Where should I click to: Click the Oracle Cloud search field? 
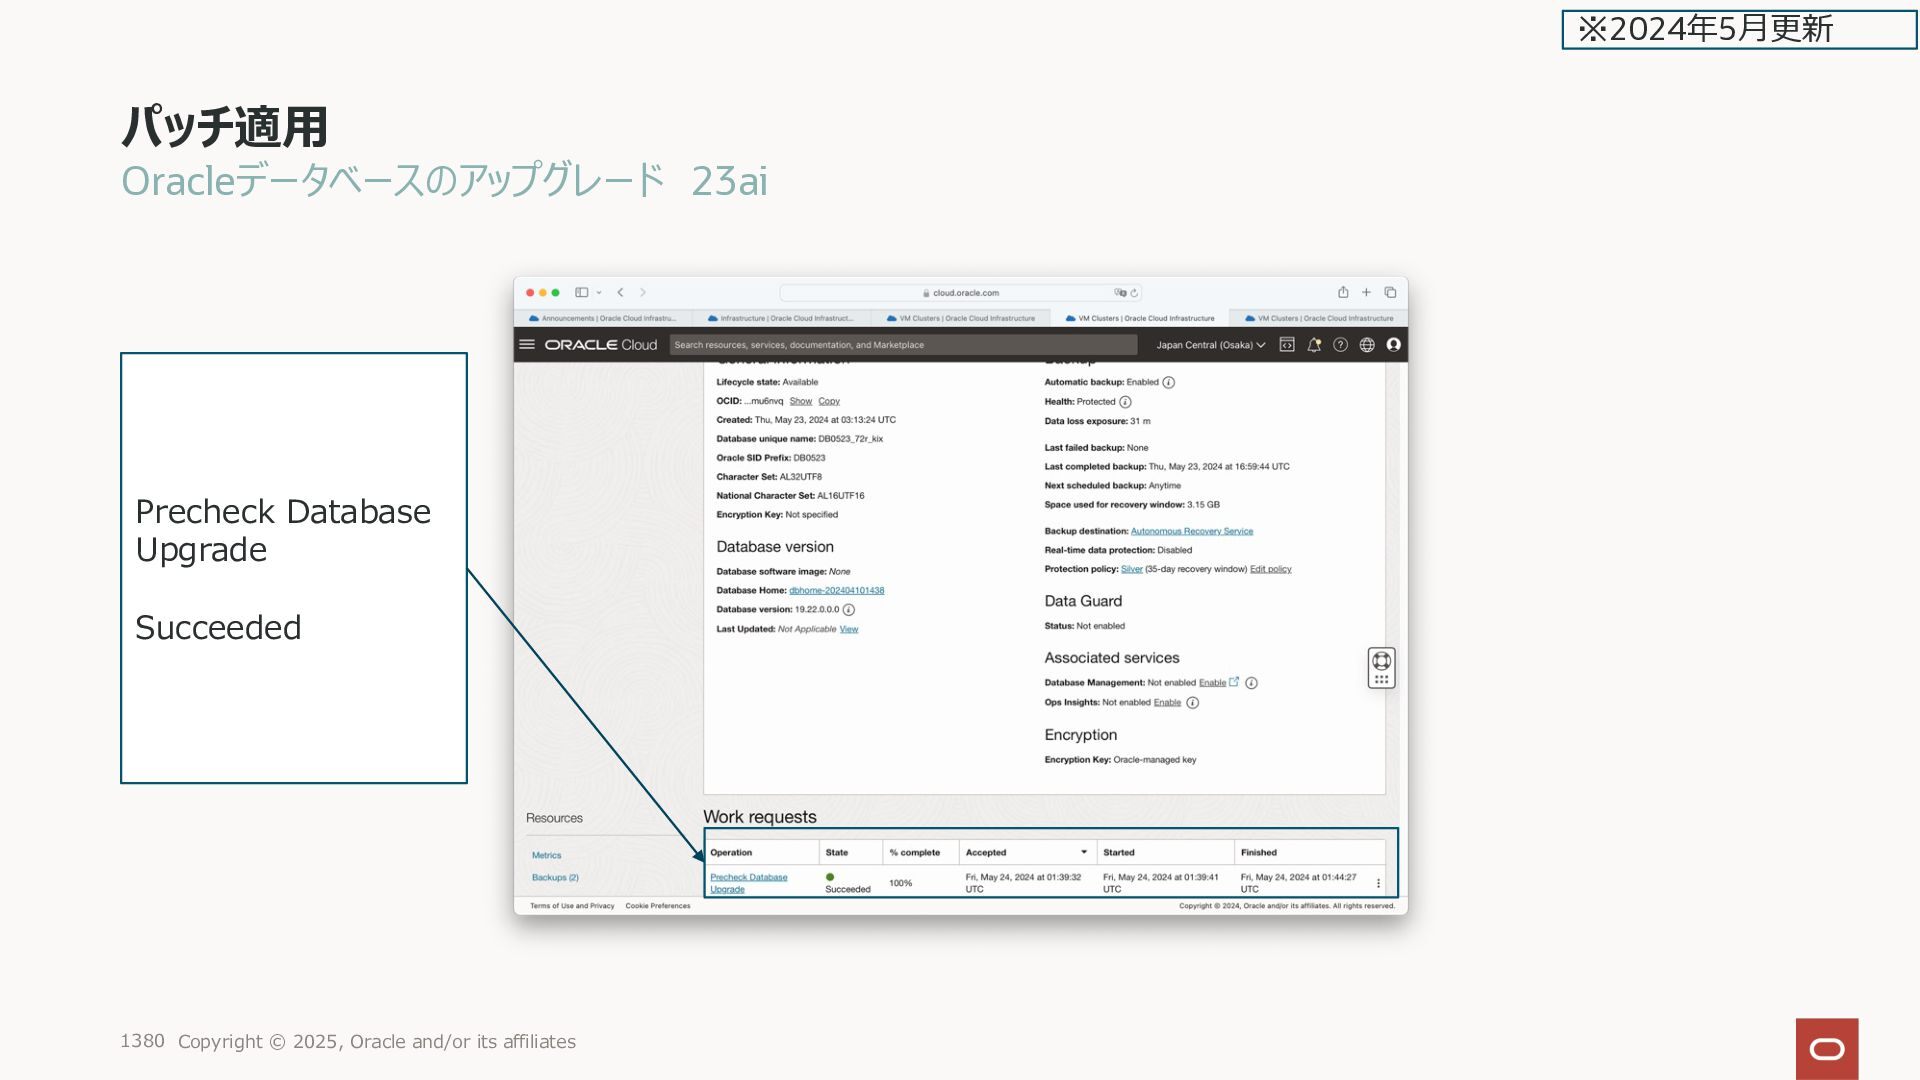click(x=903, y=345)
